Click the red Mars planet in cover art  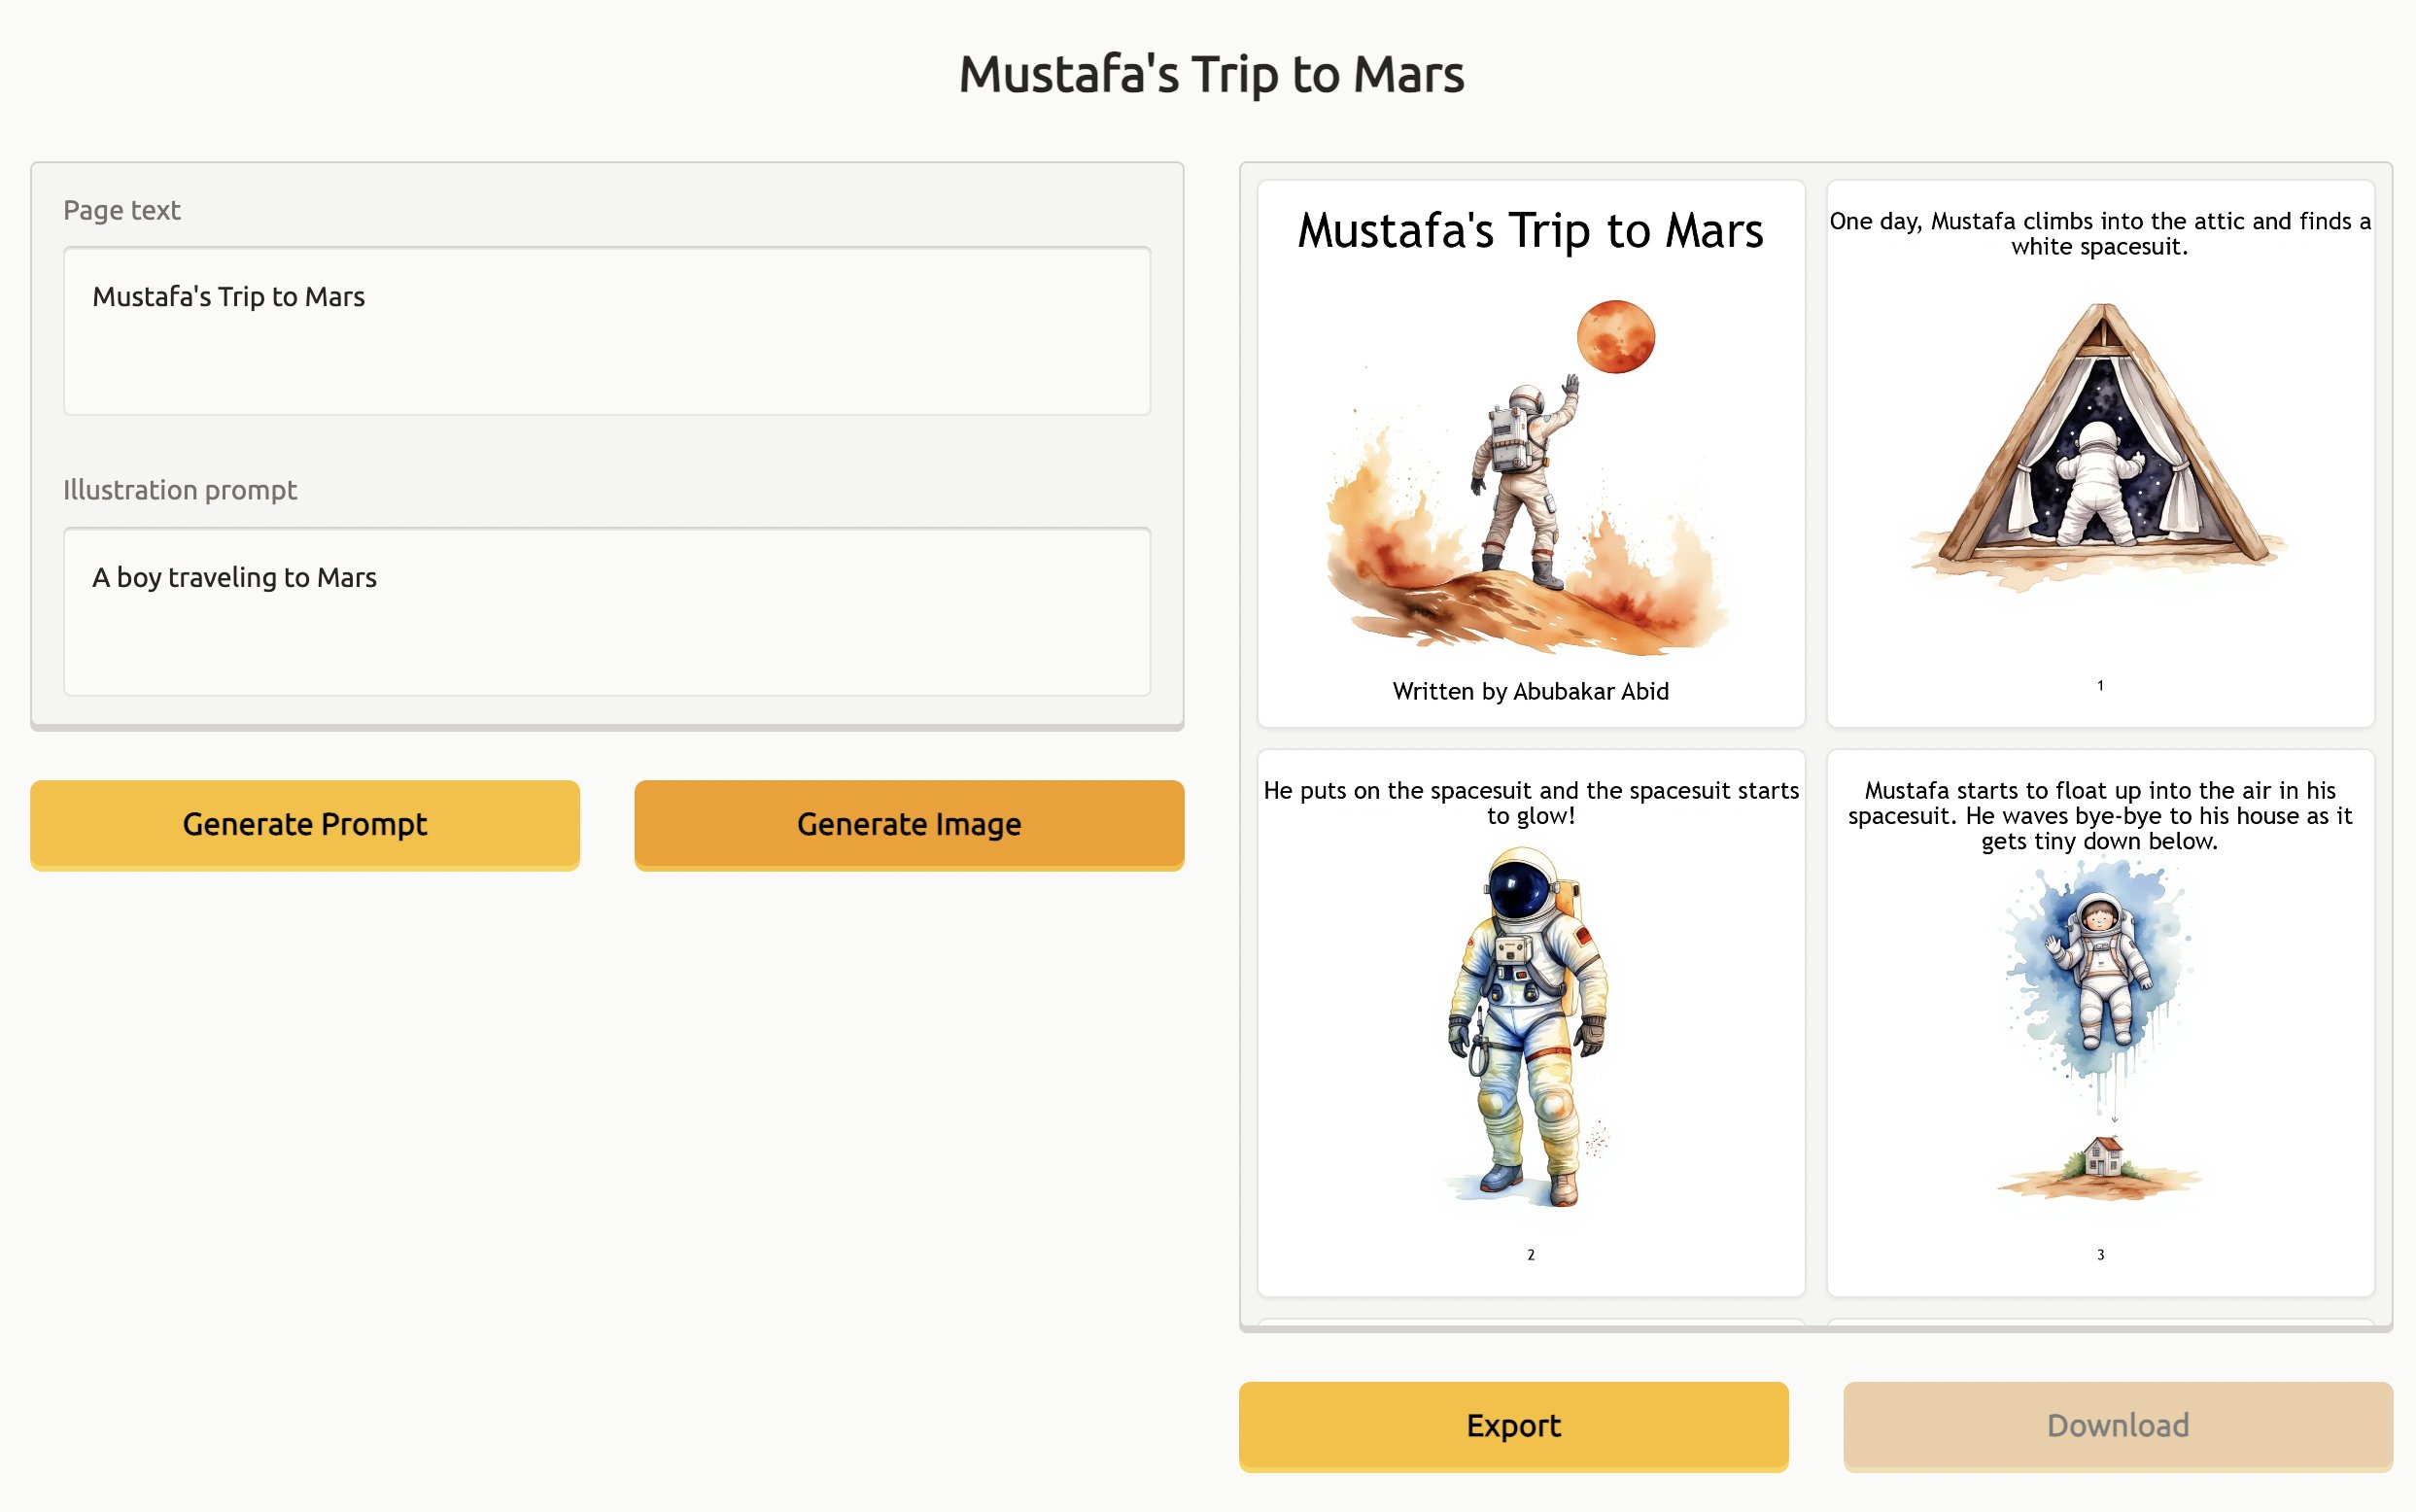[x=1615, y=337]
